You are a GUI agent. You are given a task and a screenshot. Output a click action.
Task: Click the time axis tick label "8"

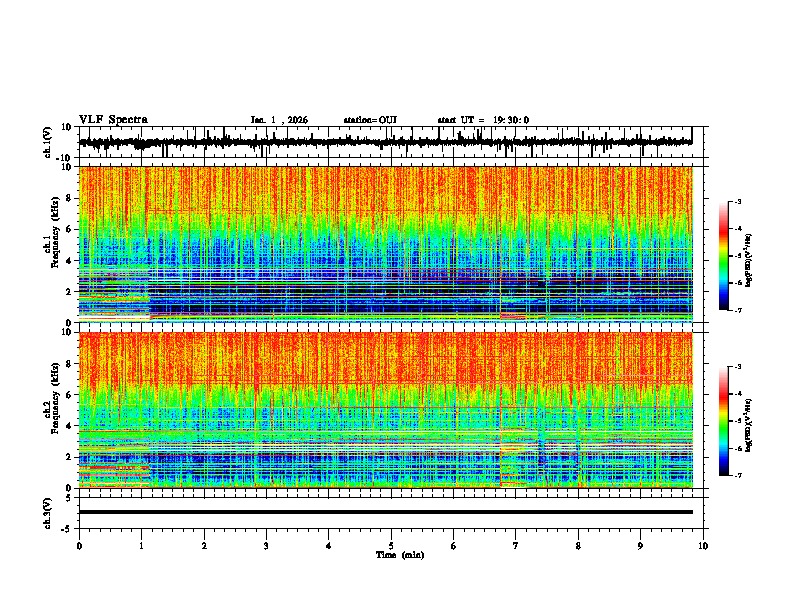(x=578, y=546)
